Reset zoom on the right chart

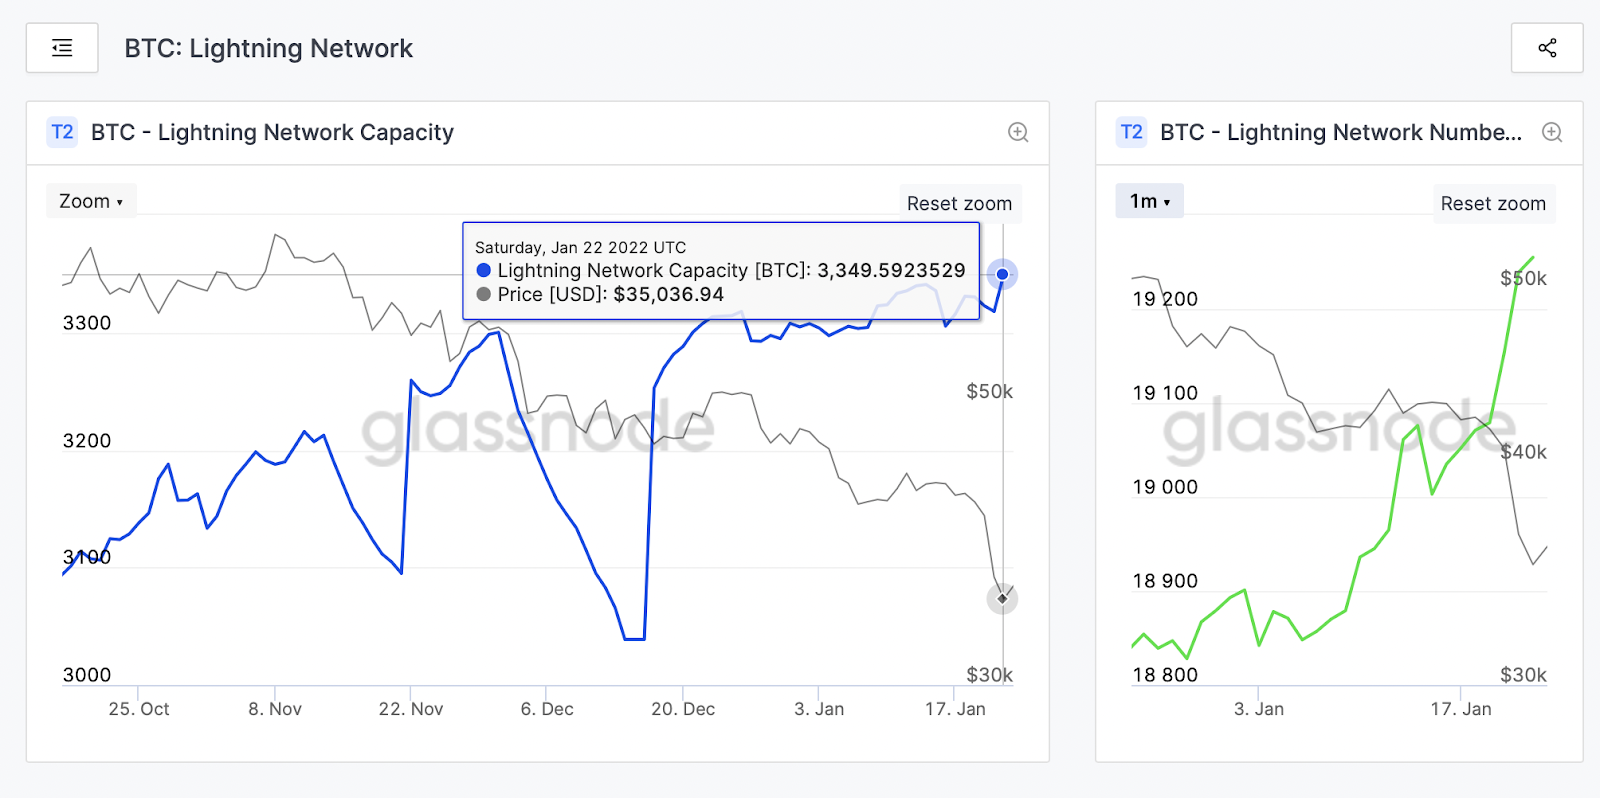[x=1493, y=204]
